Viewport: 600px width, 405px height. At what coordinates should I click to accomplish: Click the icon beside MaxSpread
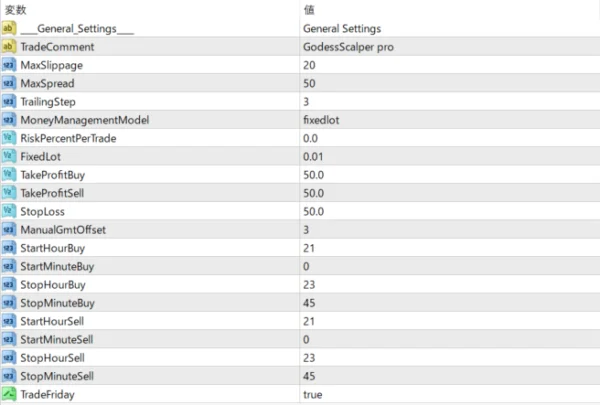(x=9, y=83)
